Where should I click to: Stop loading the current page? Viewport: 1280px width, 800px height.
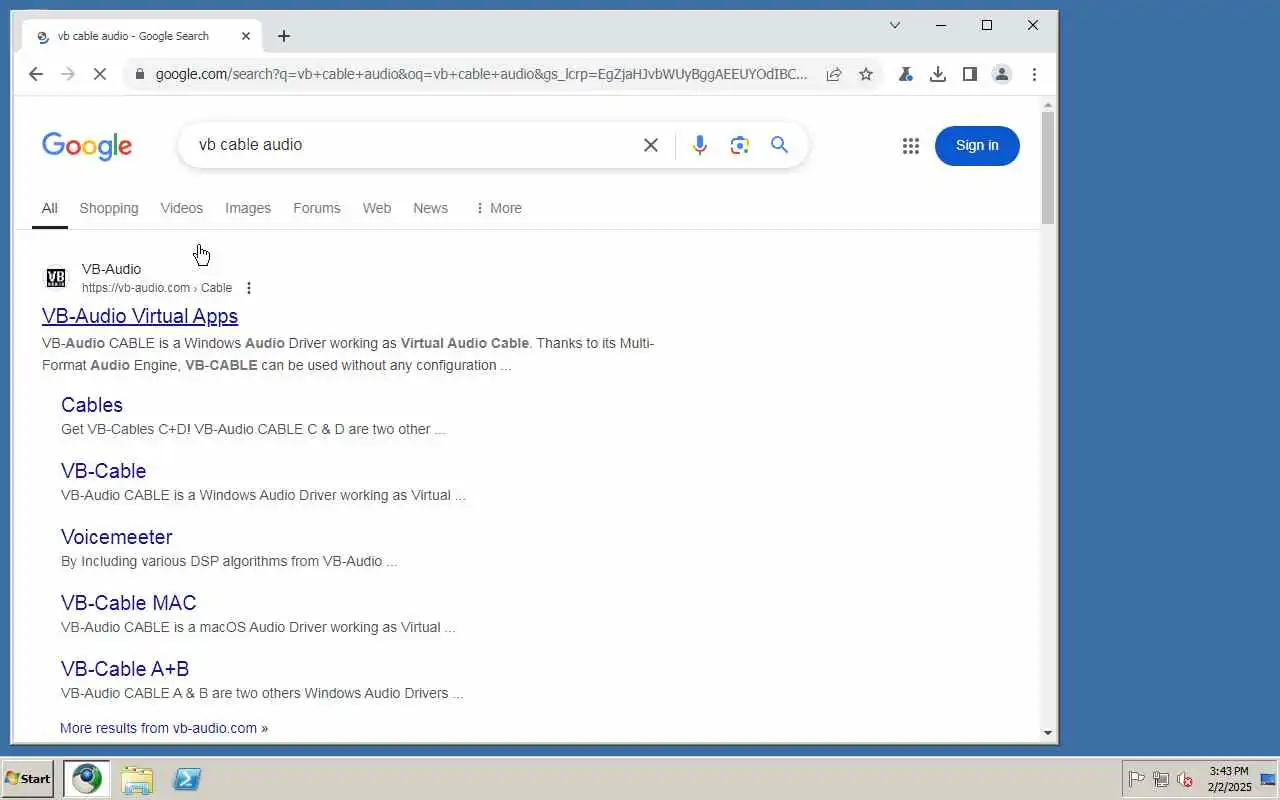[x=100, y=74]
